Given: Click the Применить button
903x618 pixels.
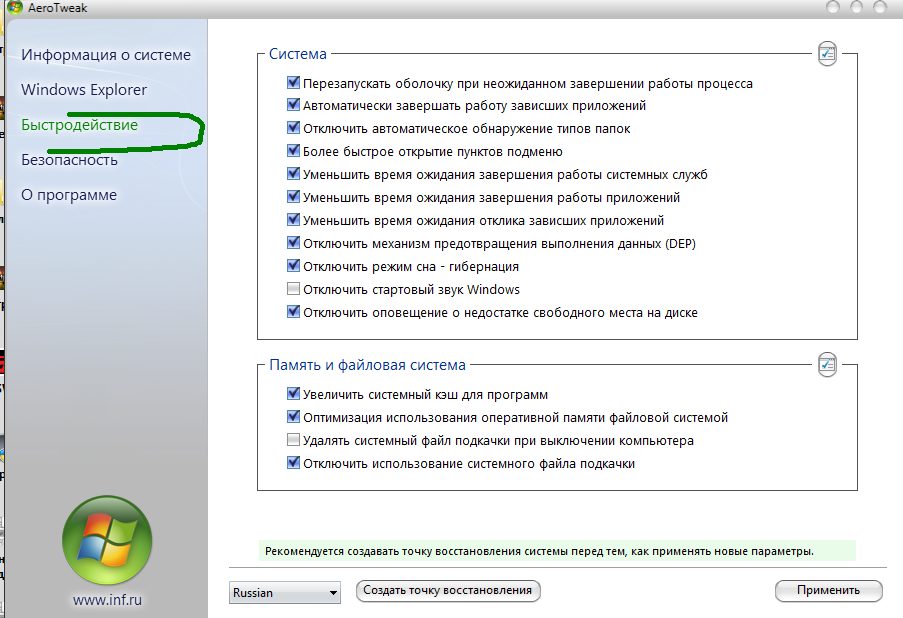Looking at the screenshot, I should (828, 591).
